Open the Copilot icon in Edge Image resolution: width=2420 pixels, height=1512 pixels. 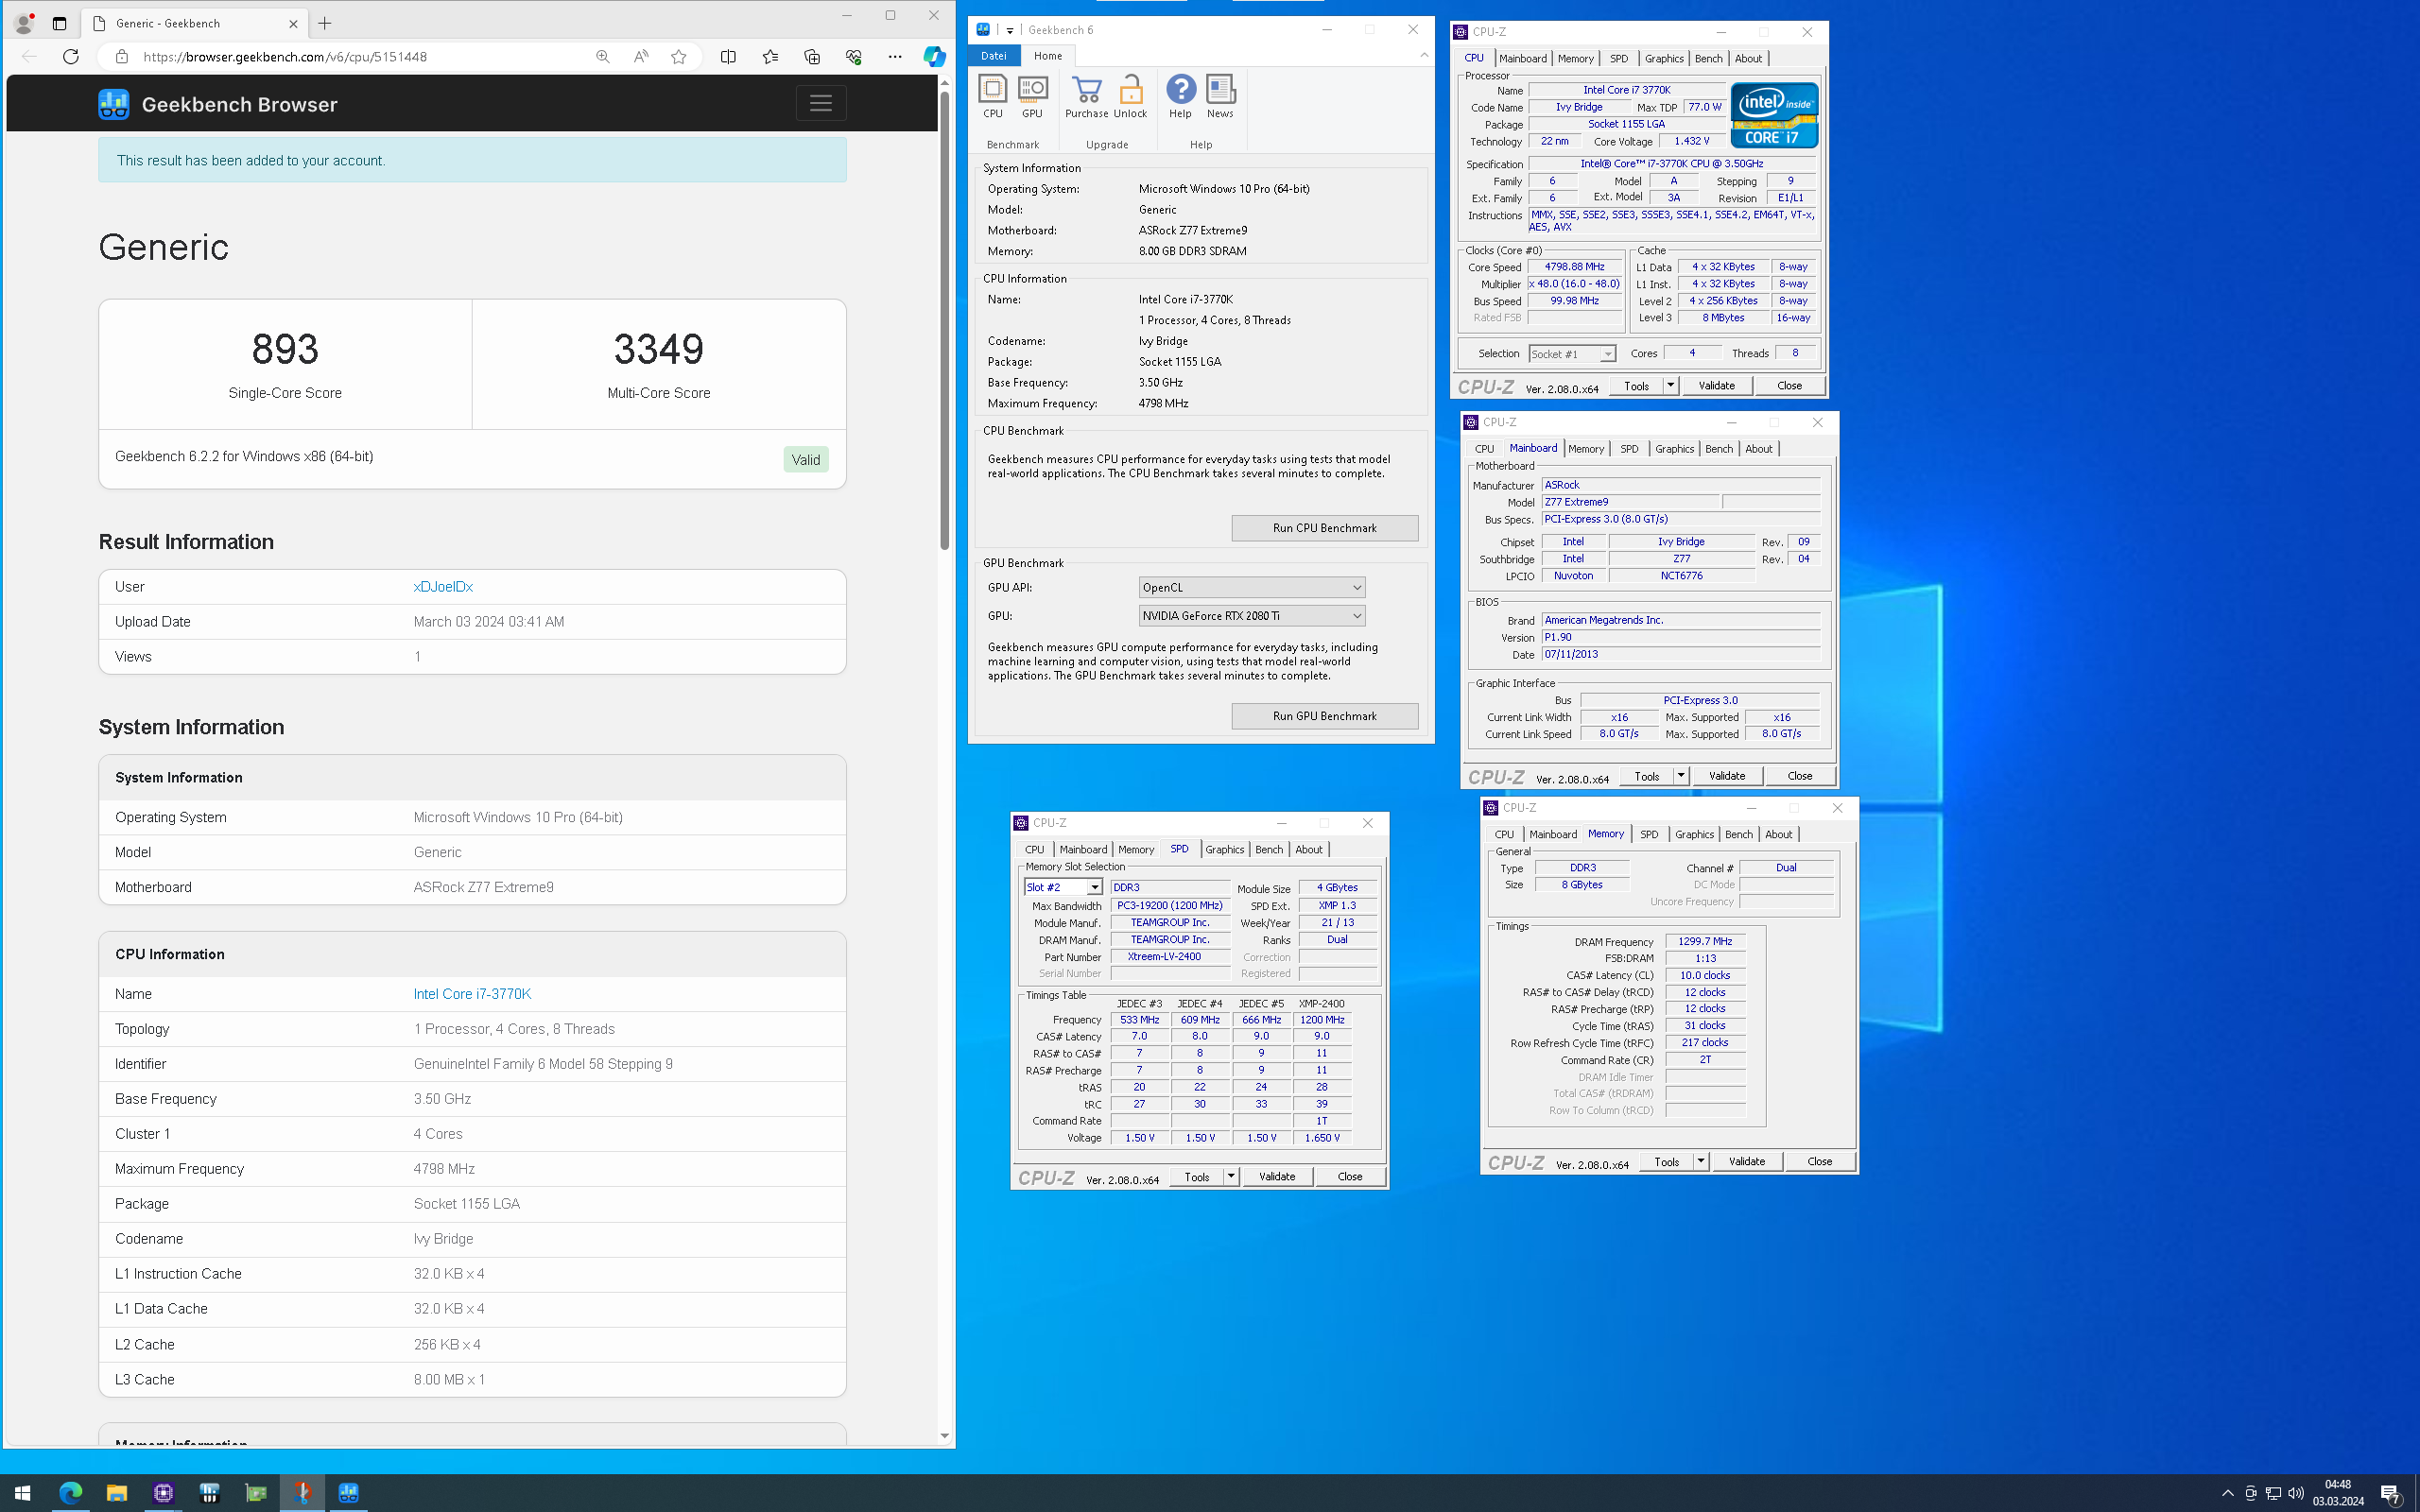[934, 57]
